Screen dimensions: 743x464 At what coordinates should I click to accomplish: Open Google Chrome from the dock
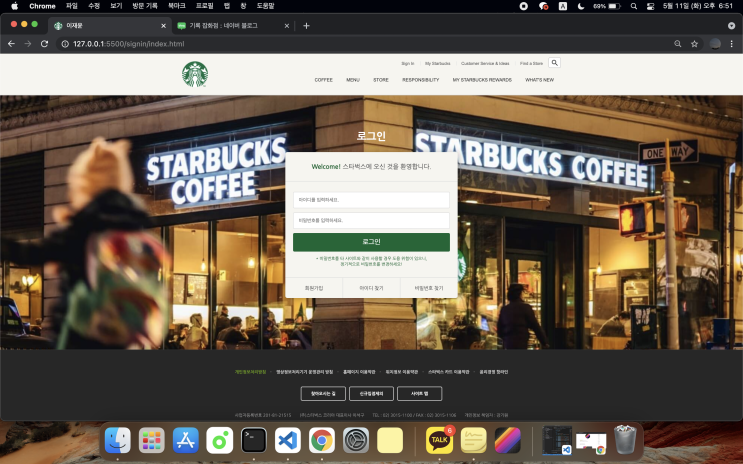[x=322, y=440]
